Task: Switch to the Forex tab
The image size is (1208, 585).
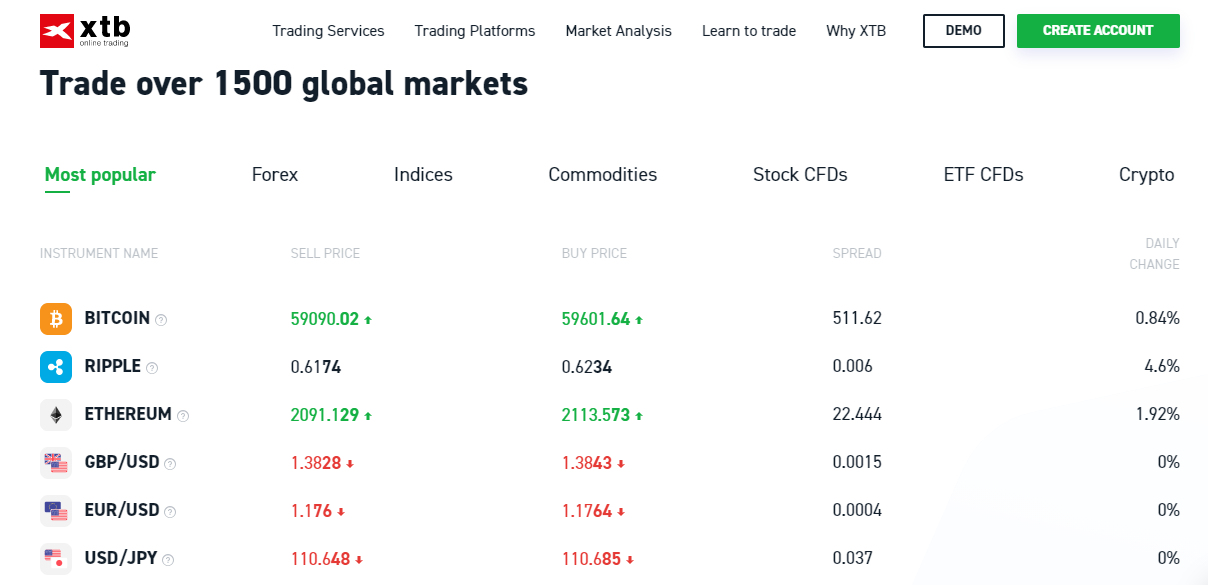Action: [275, 175]
